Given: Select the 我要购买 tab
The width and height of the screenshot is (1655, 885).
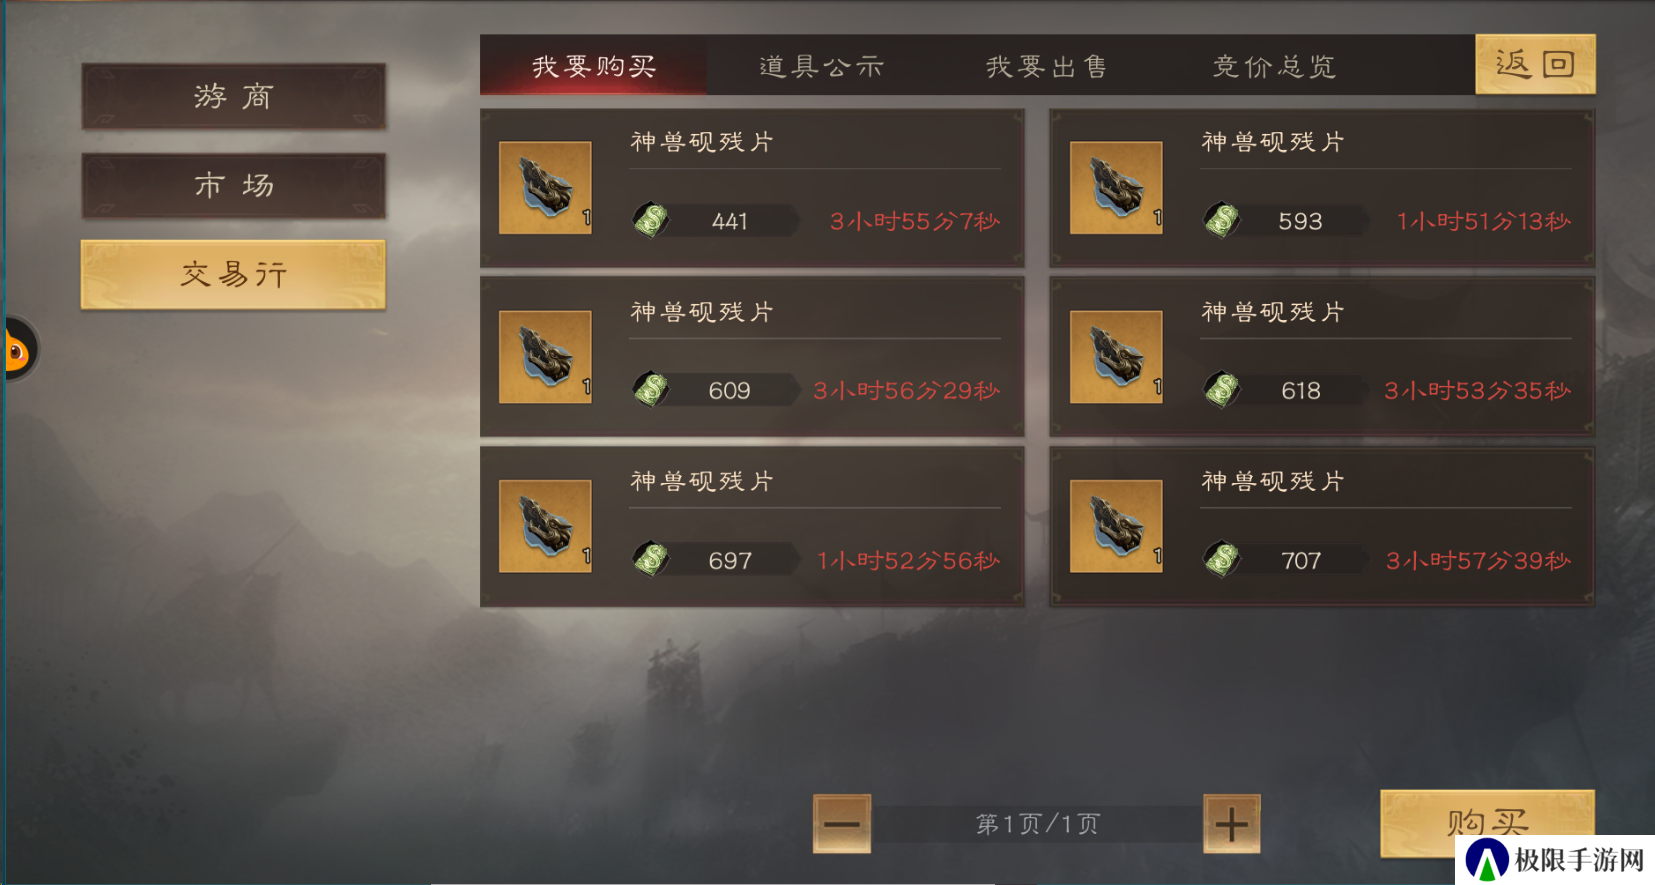Looking at the screenshot, I should point(594,66).
